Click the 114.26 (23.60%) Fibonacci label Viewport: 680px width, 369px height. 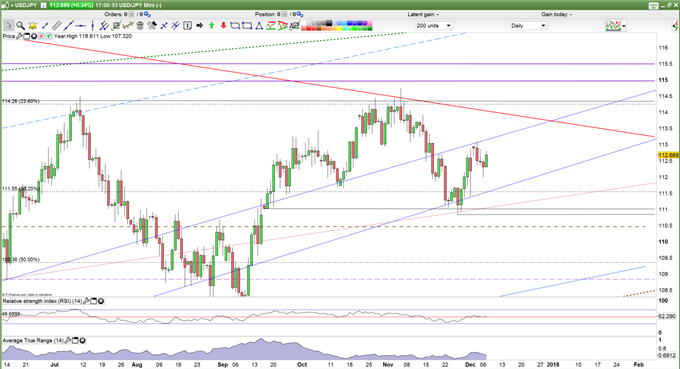(x=21, y=101)
